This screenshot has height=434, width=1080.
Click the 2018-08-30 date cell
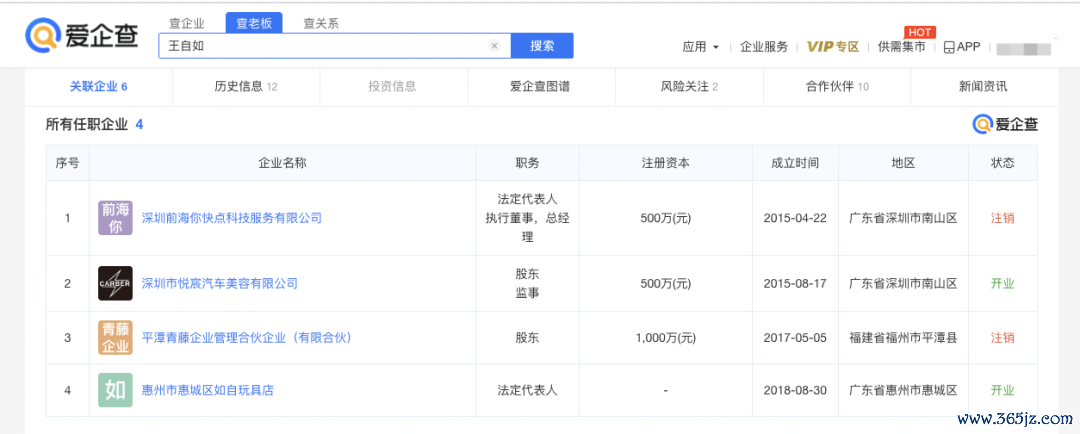[795, 390]
